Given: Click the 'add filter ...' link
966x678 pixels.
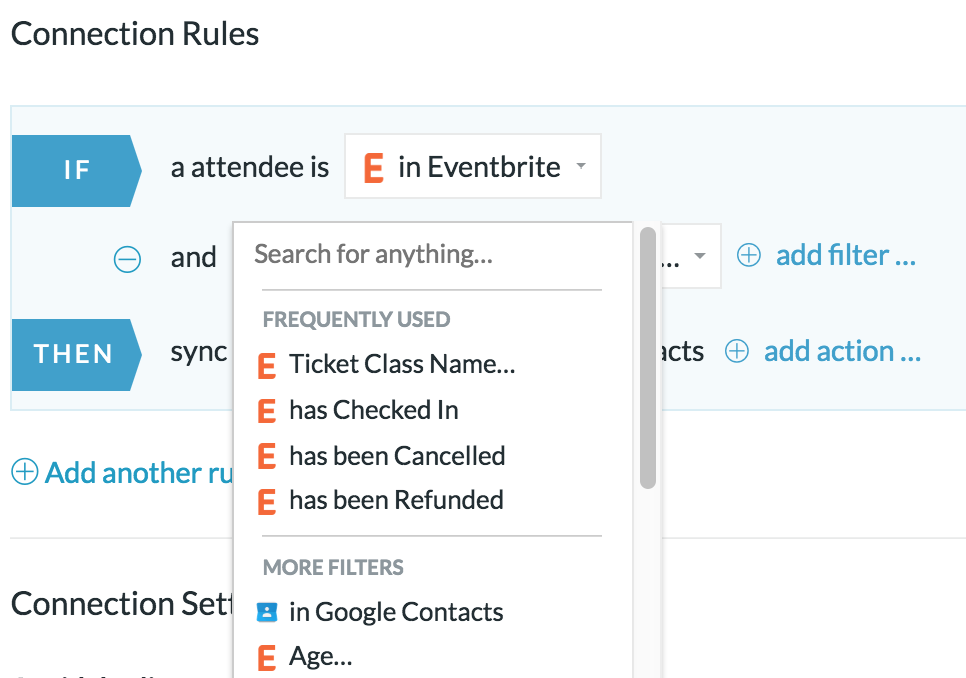Looking at the screenshot, I should tap(845, 255).
